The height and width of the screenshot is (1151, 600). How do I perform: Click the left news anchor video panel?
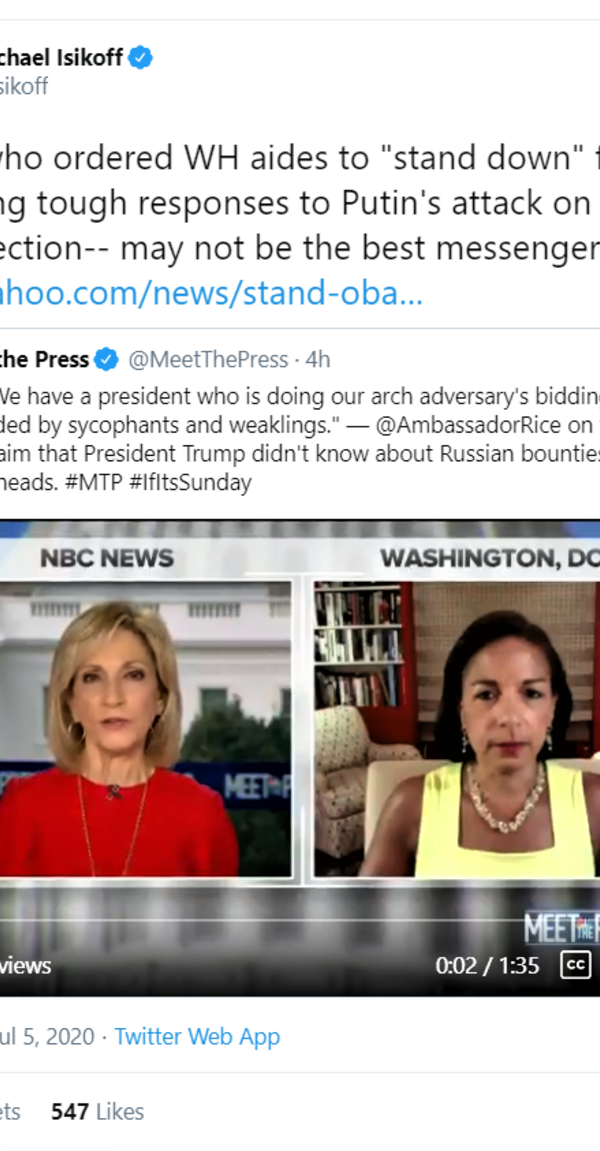click(x=145, y=729)
